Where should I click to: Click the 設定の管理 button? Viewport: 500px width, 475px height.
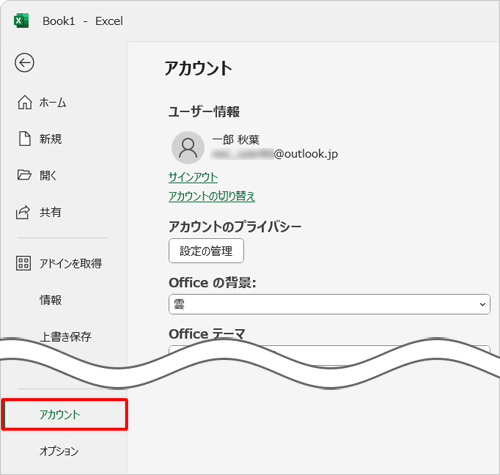206,251
